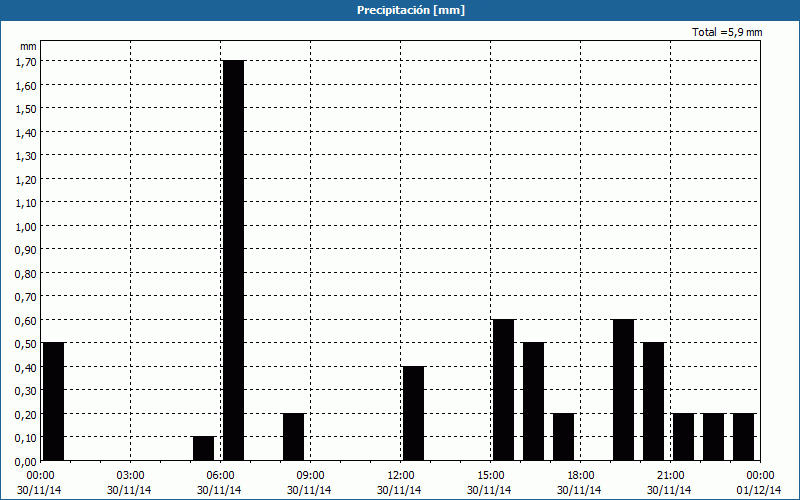
Task: Click the 1,40 y-axis label
Action: pyautogui.click(x=27, y=133)
